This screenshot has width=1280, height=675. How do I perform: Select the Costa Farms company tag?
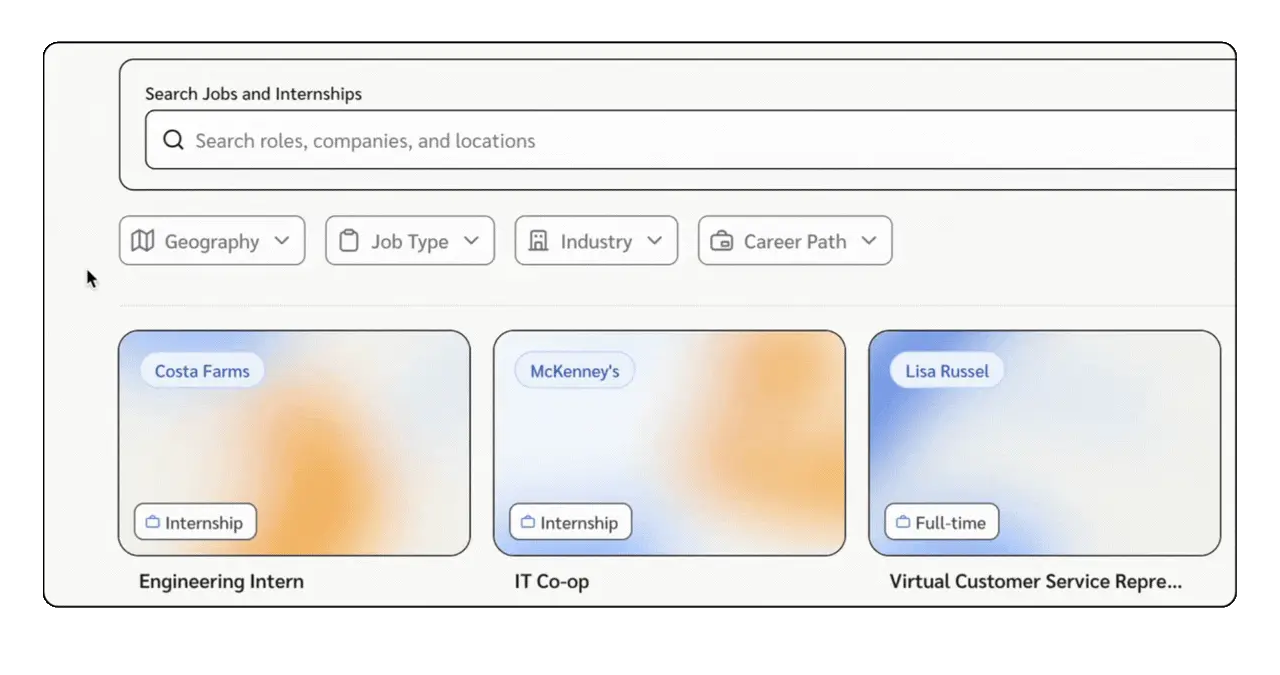(202, 371)
